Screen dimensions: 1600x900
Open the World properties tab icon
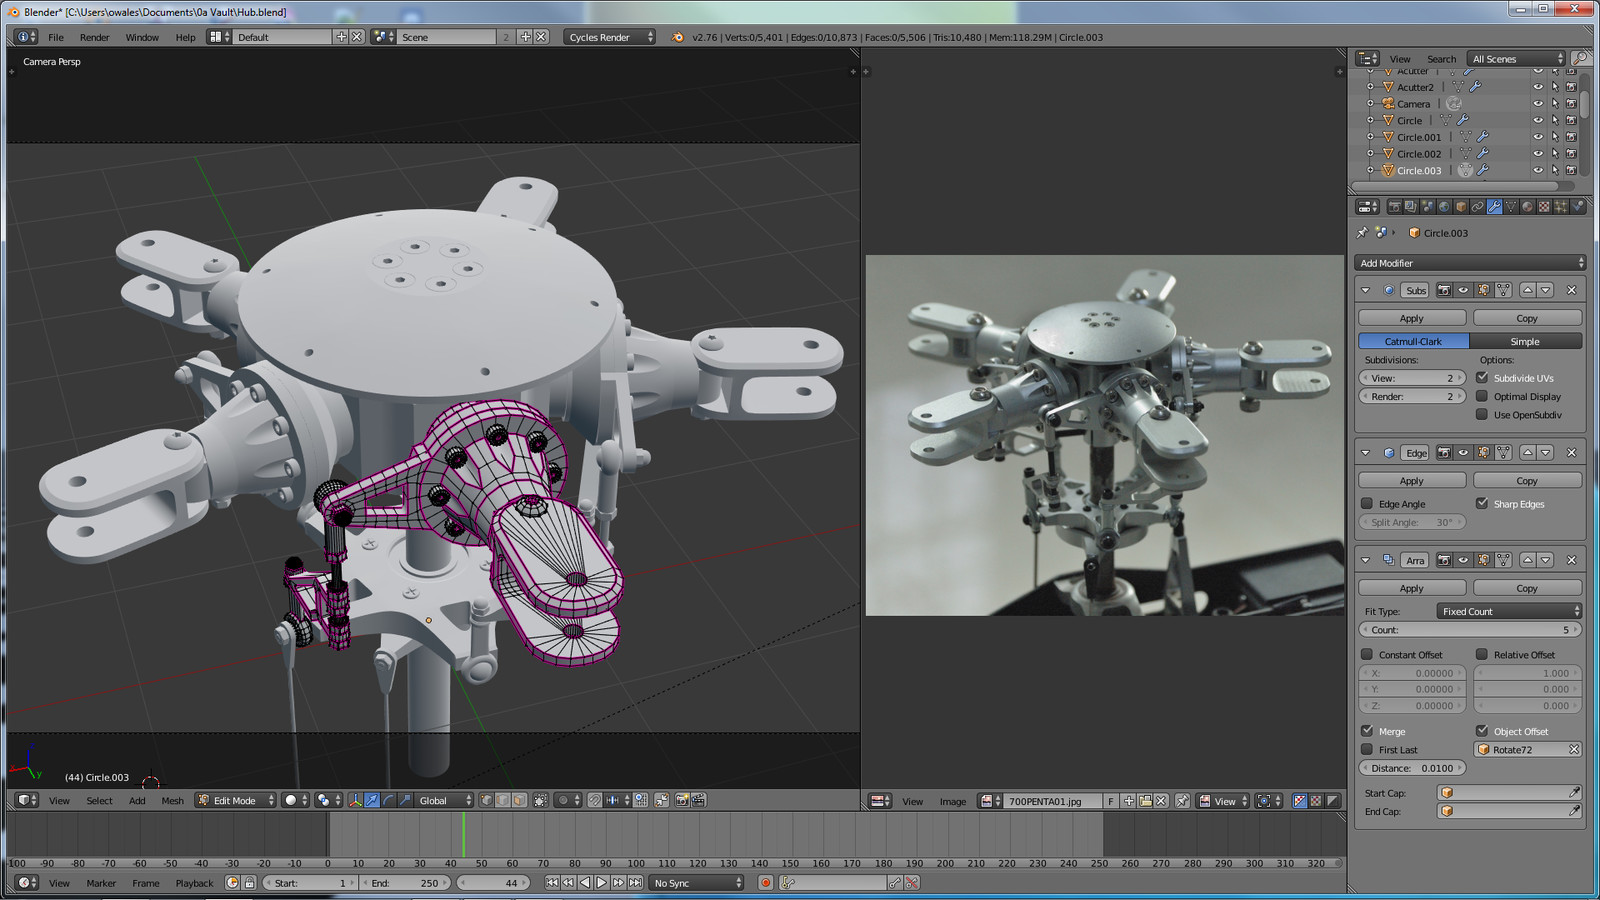pyautogui.click(x=1444, y=207)
